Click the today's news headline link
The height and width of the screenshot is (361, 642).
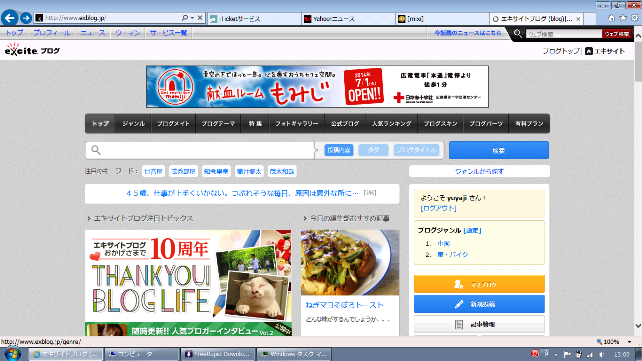468,33
